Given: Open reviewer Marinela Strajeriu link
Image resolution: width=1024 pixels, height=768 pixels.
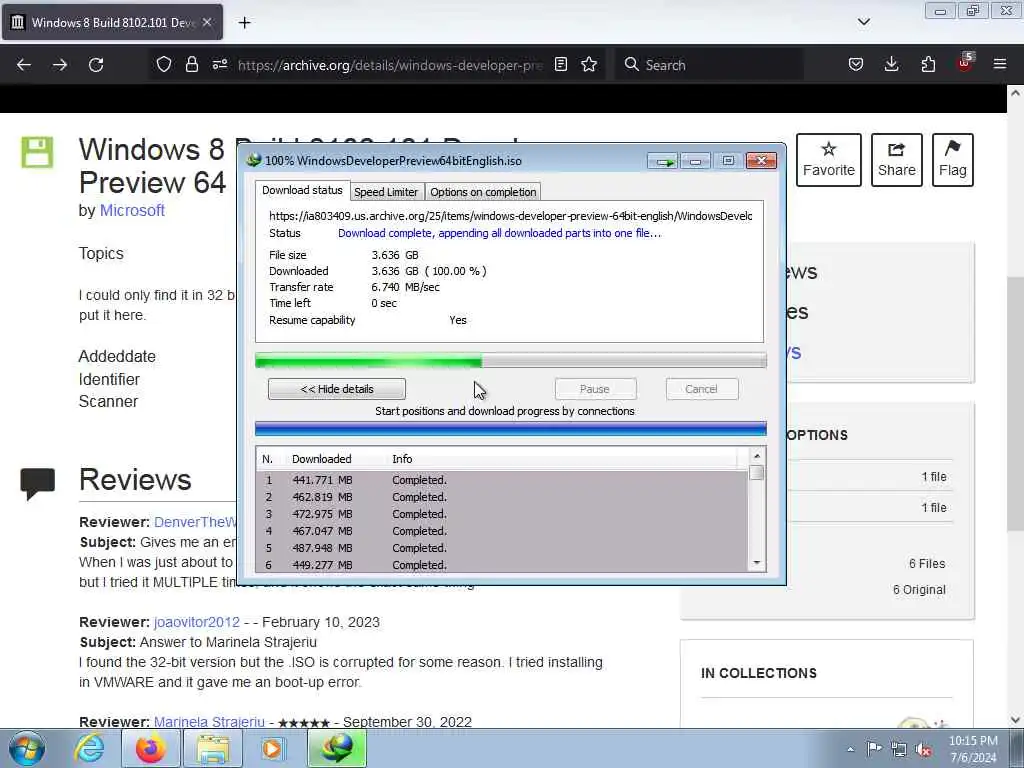Looking at the screenshot, I should pos(209,722).
